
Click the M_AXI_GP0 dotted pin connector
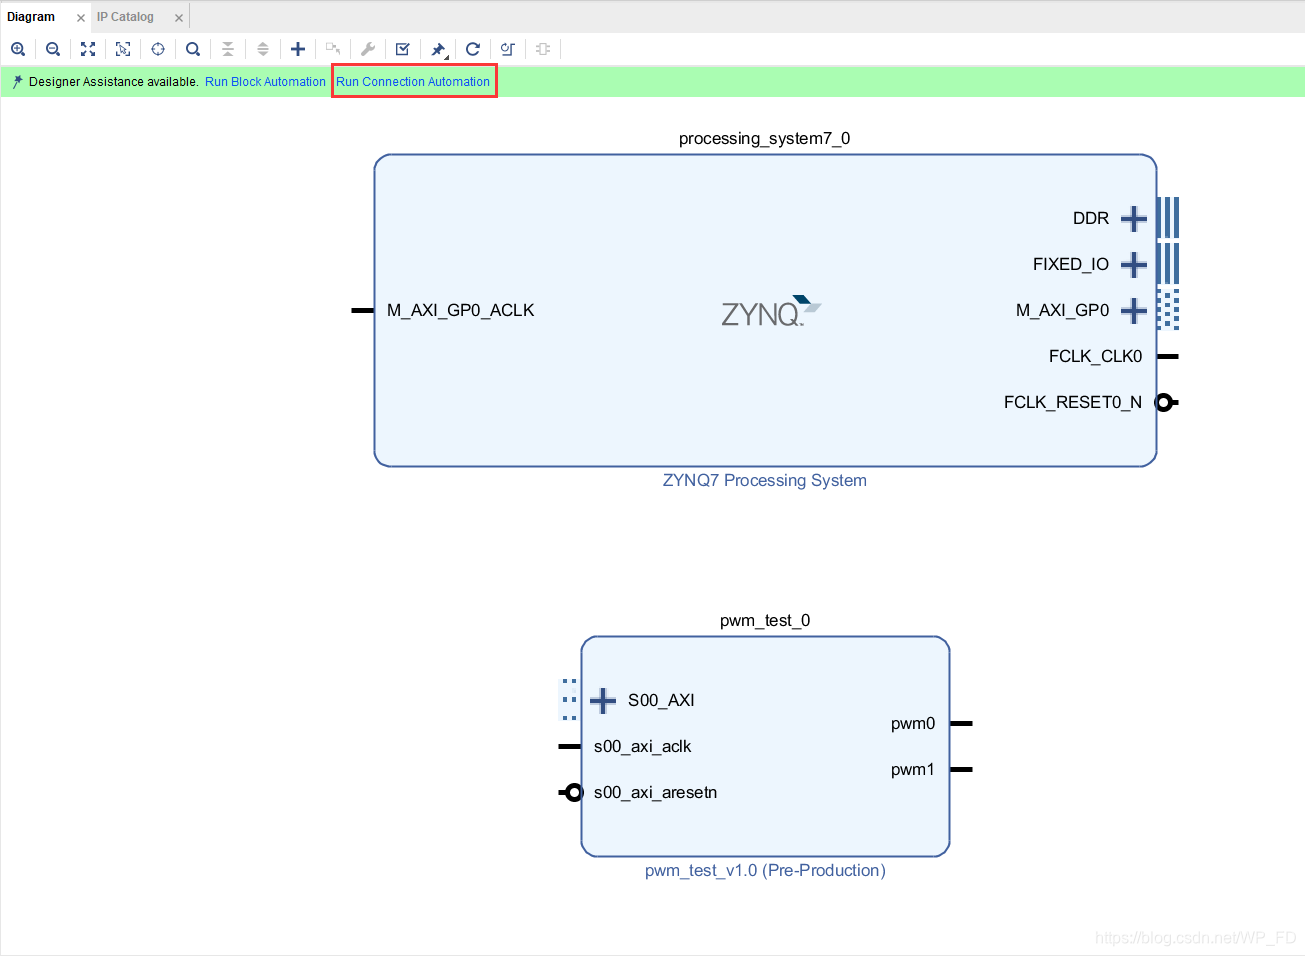point(1168,310)
